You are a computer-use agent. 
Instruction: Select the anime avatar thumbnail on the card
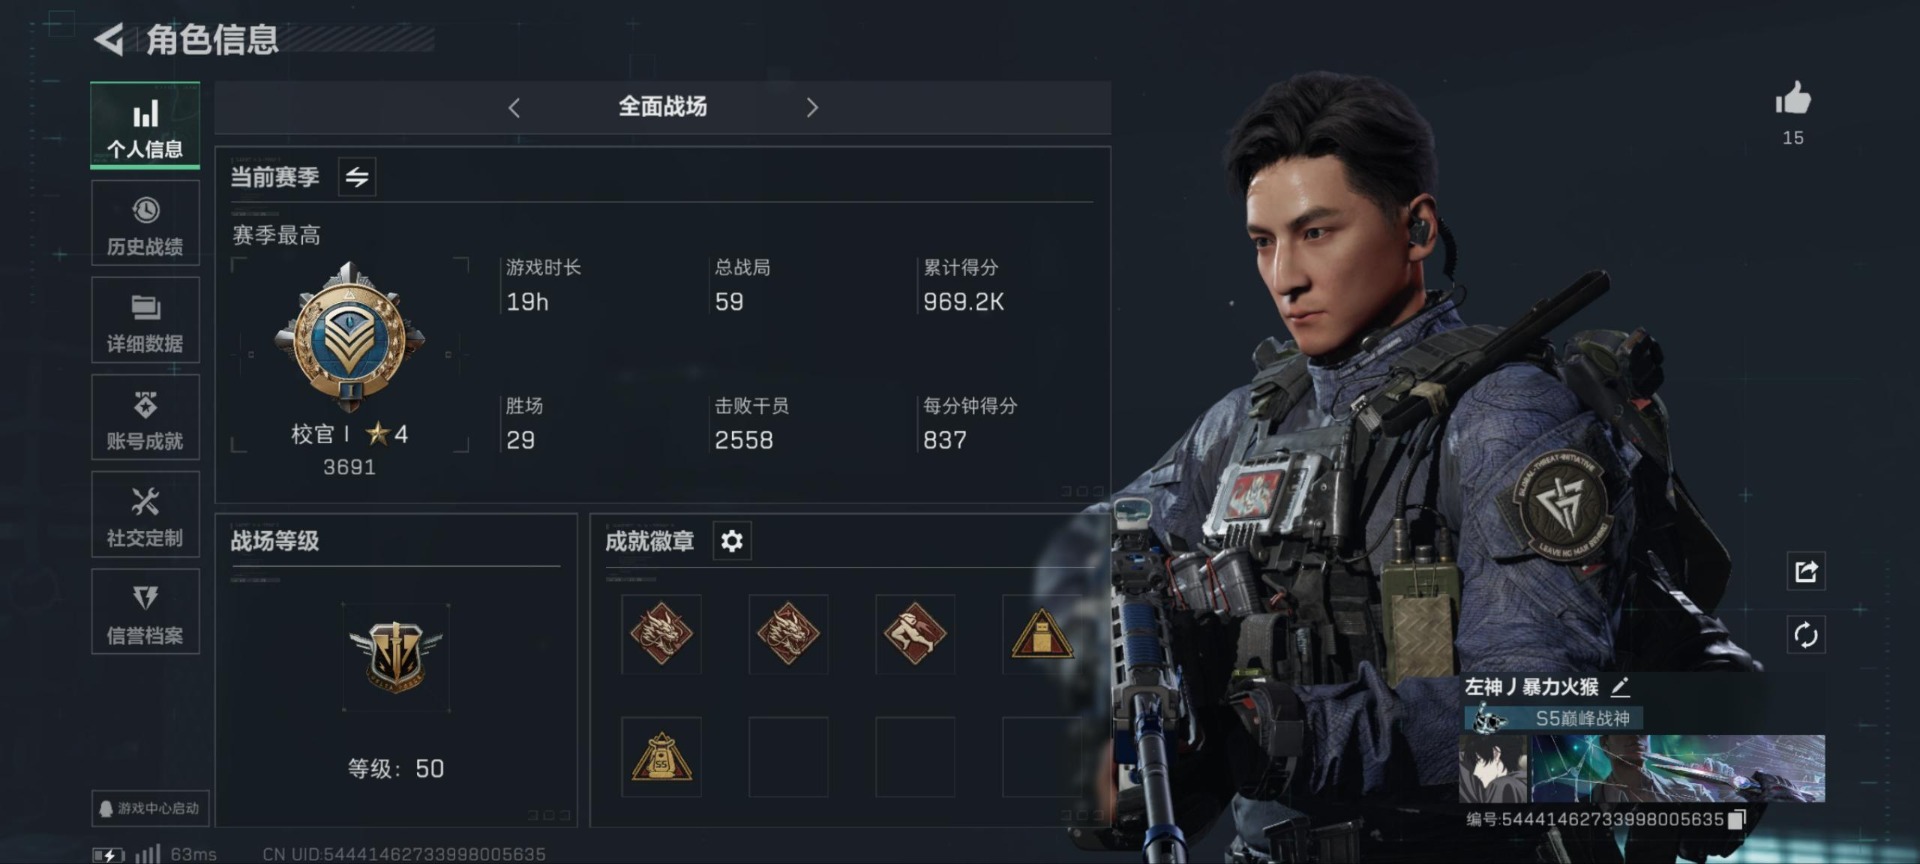point(1494,769)
